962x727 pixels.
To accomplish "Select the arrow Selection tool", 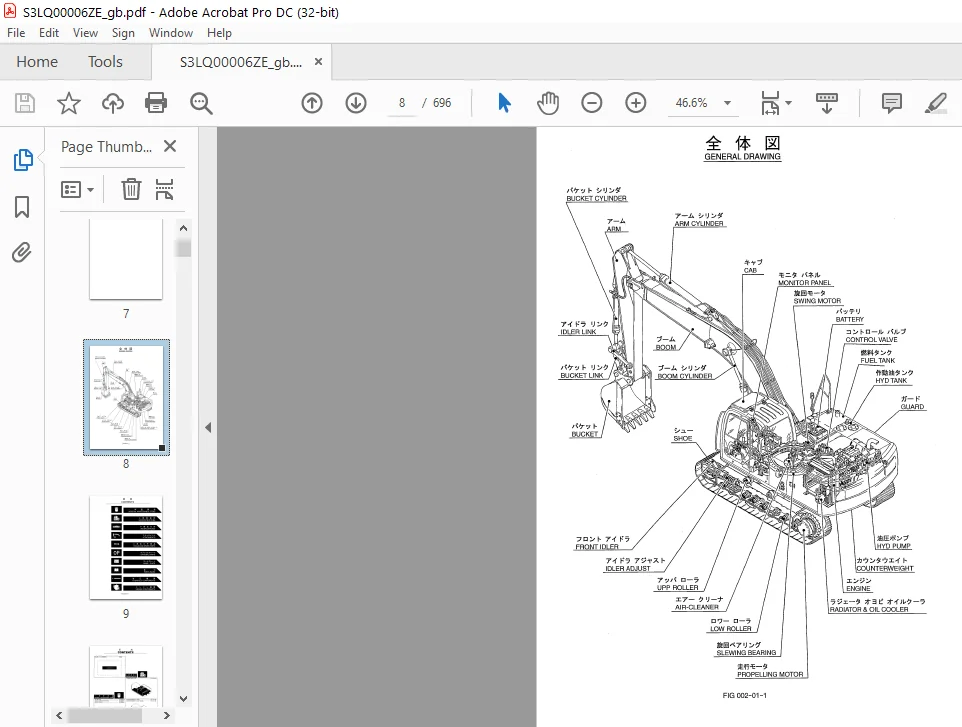I will tap(504, 103).
